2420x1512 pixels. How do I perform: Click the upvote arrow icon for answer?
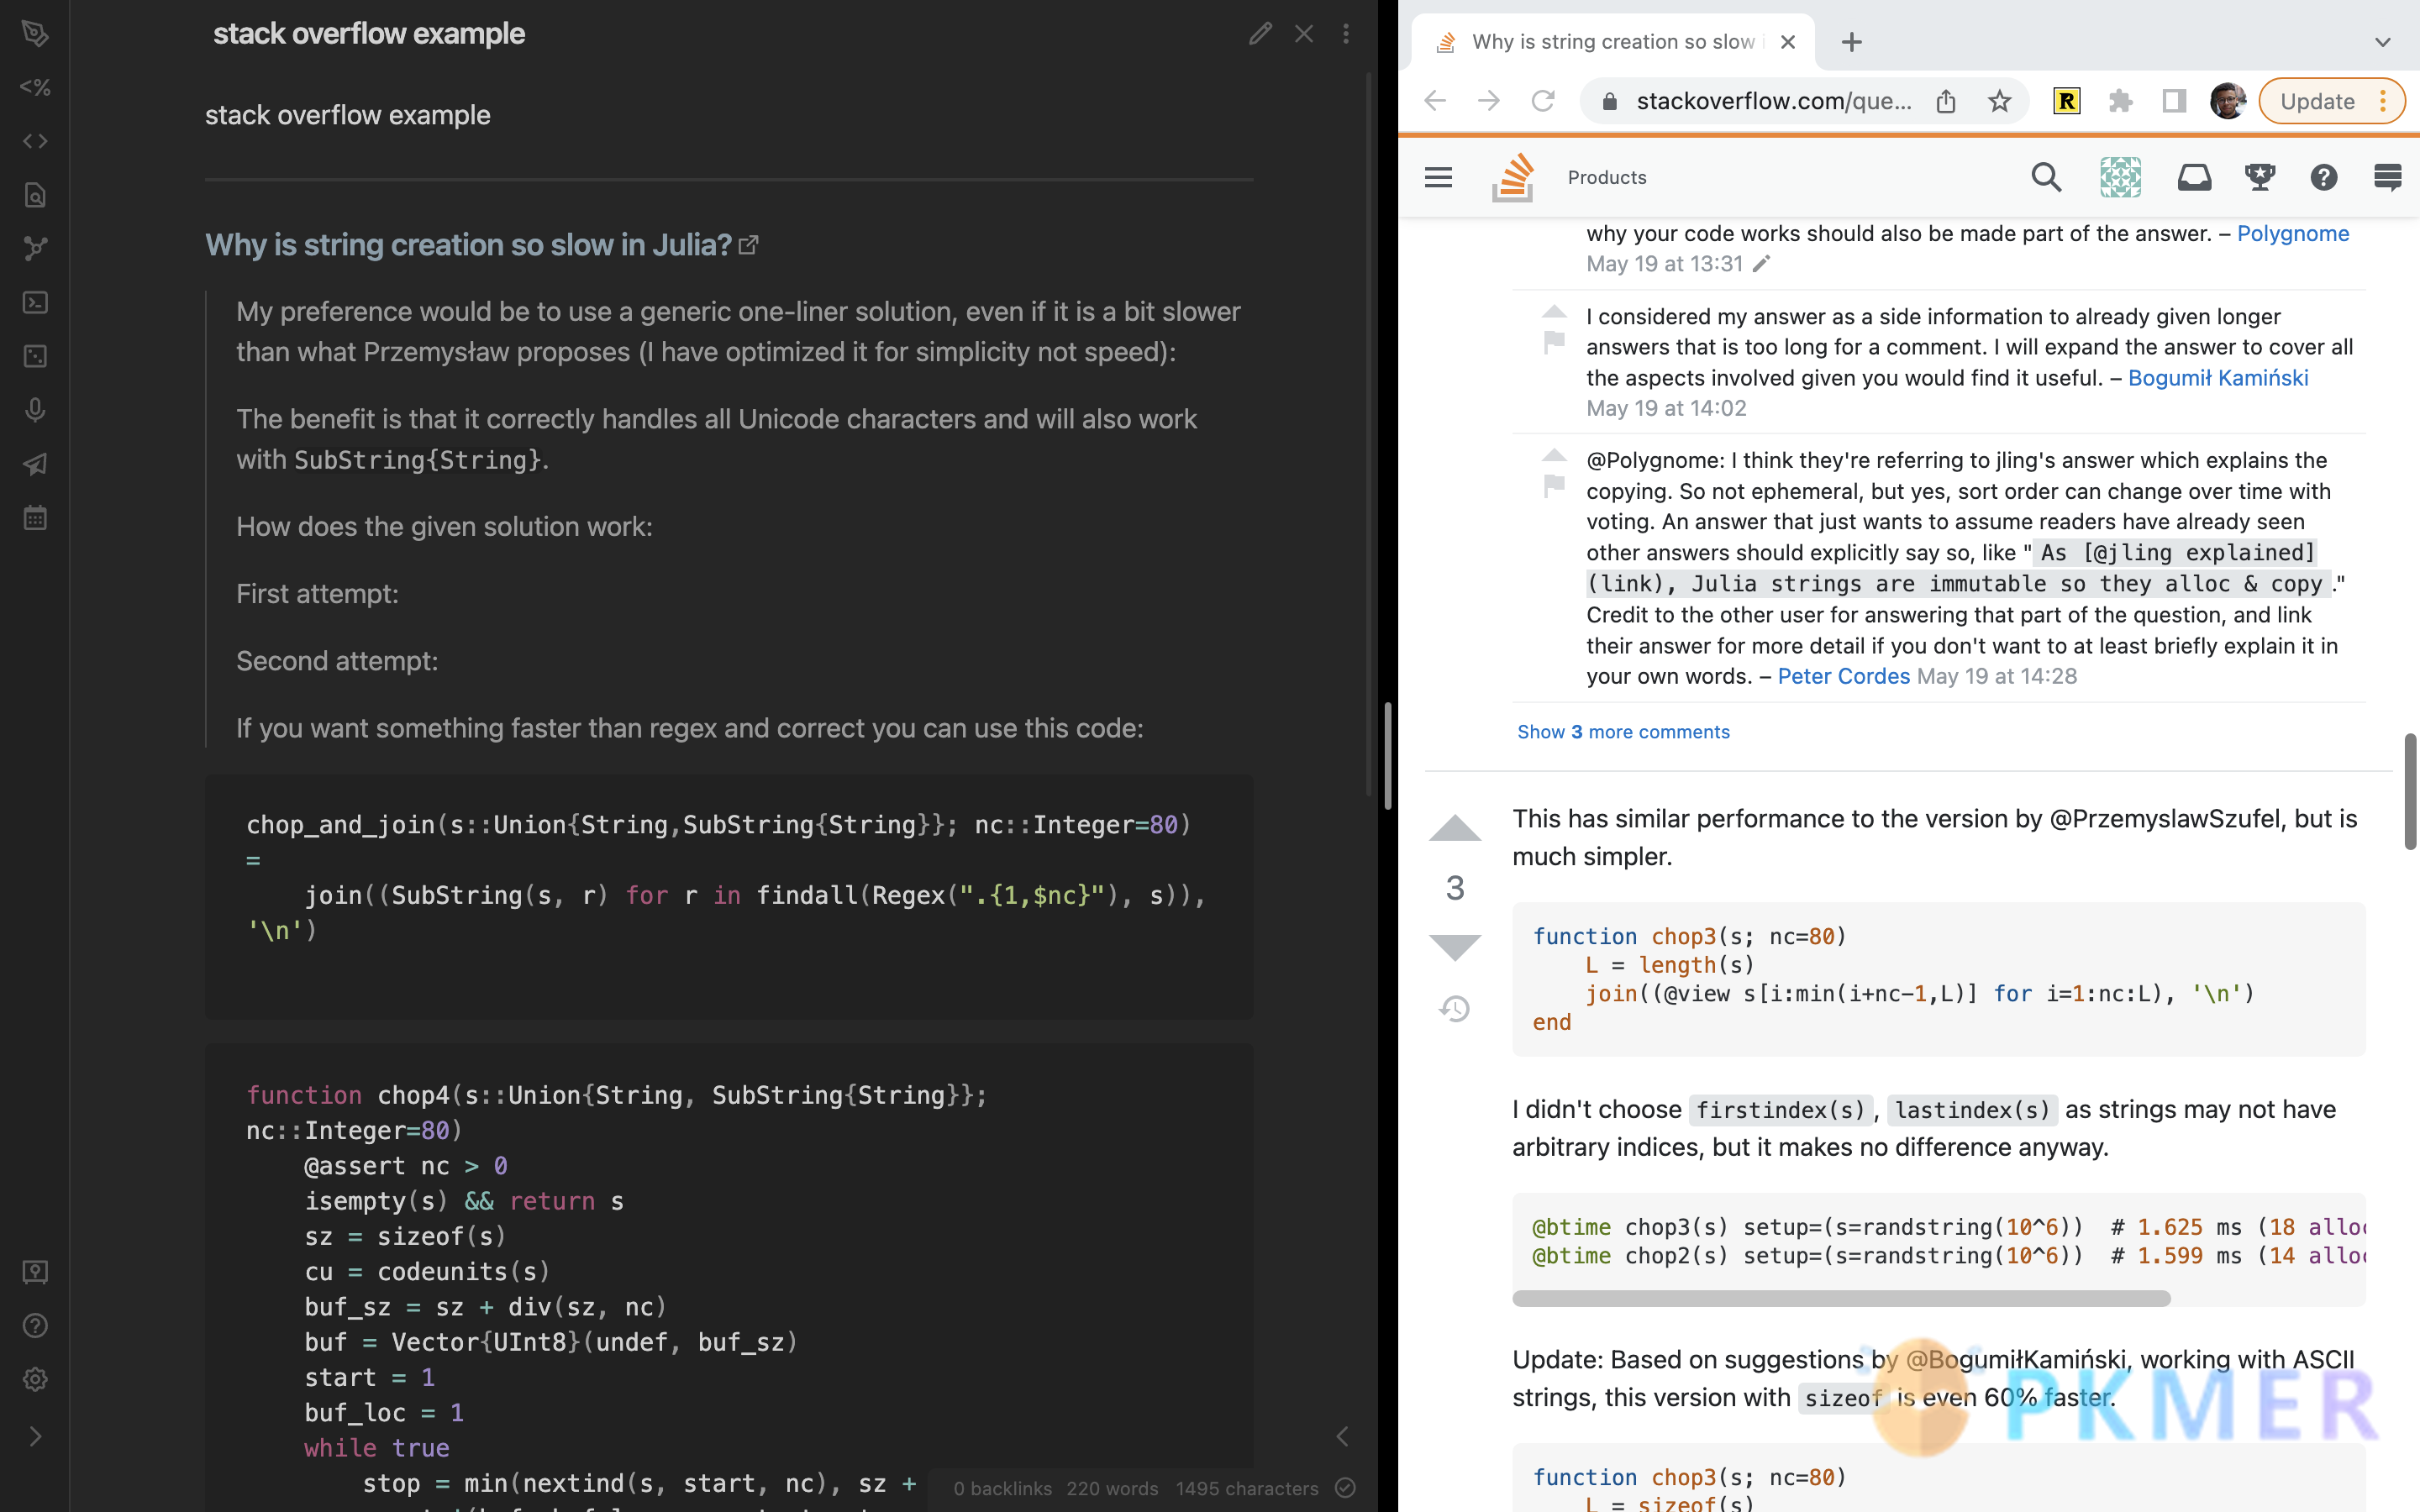[x=1453, y=827]
